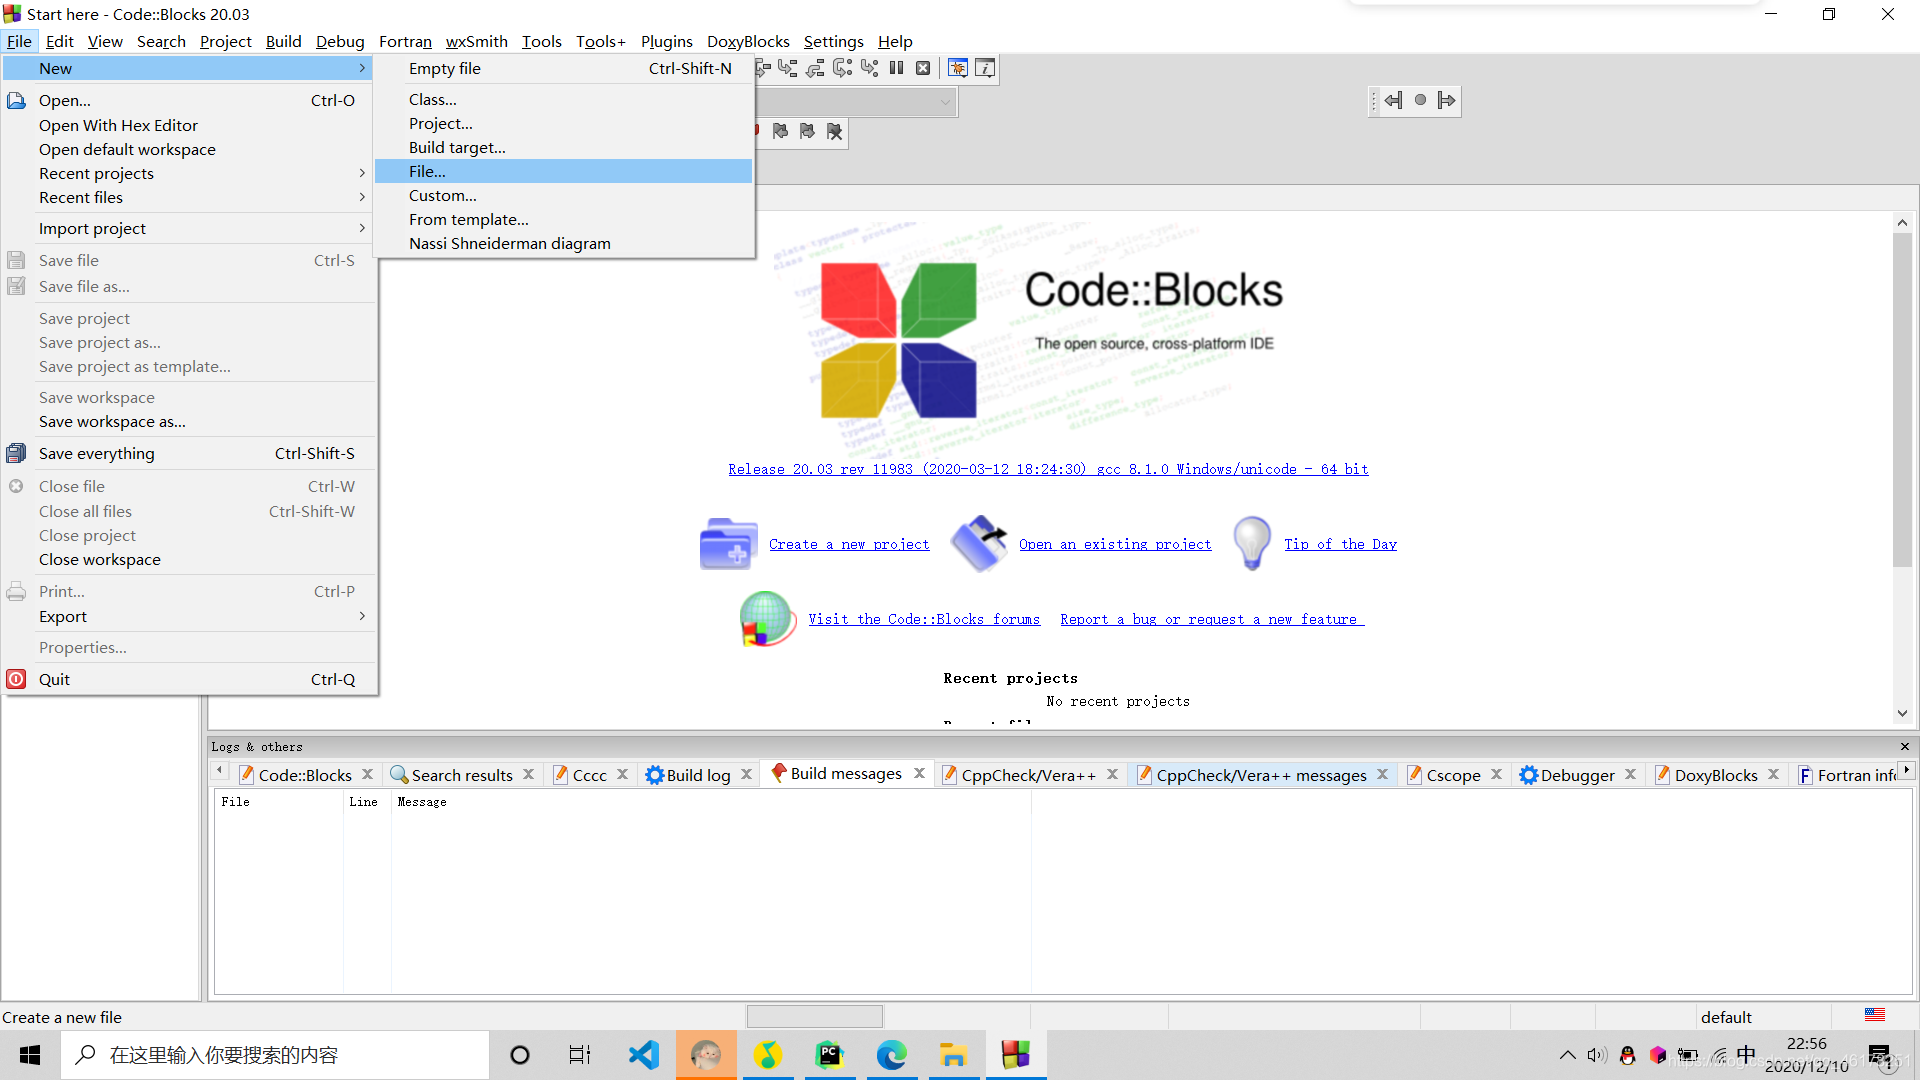Click the debugger pause (break) icon

[x=896, y=68]
